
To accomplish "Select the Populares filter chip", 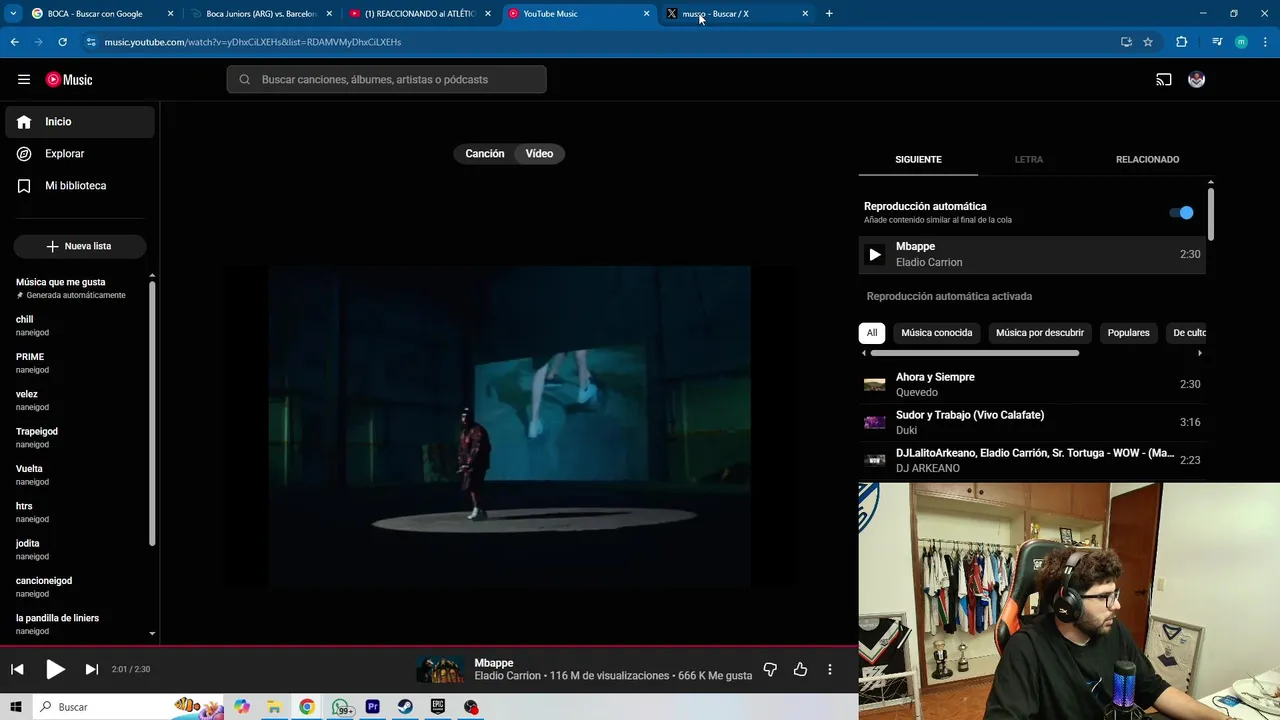I will 1128,333.
